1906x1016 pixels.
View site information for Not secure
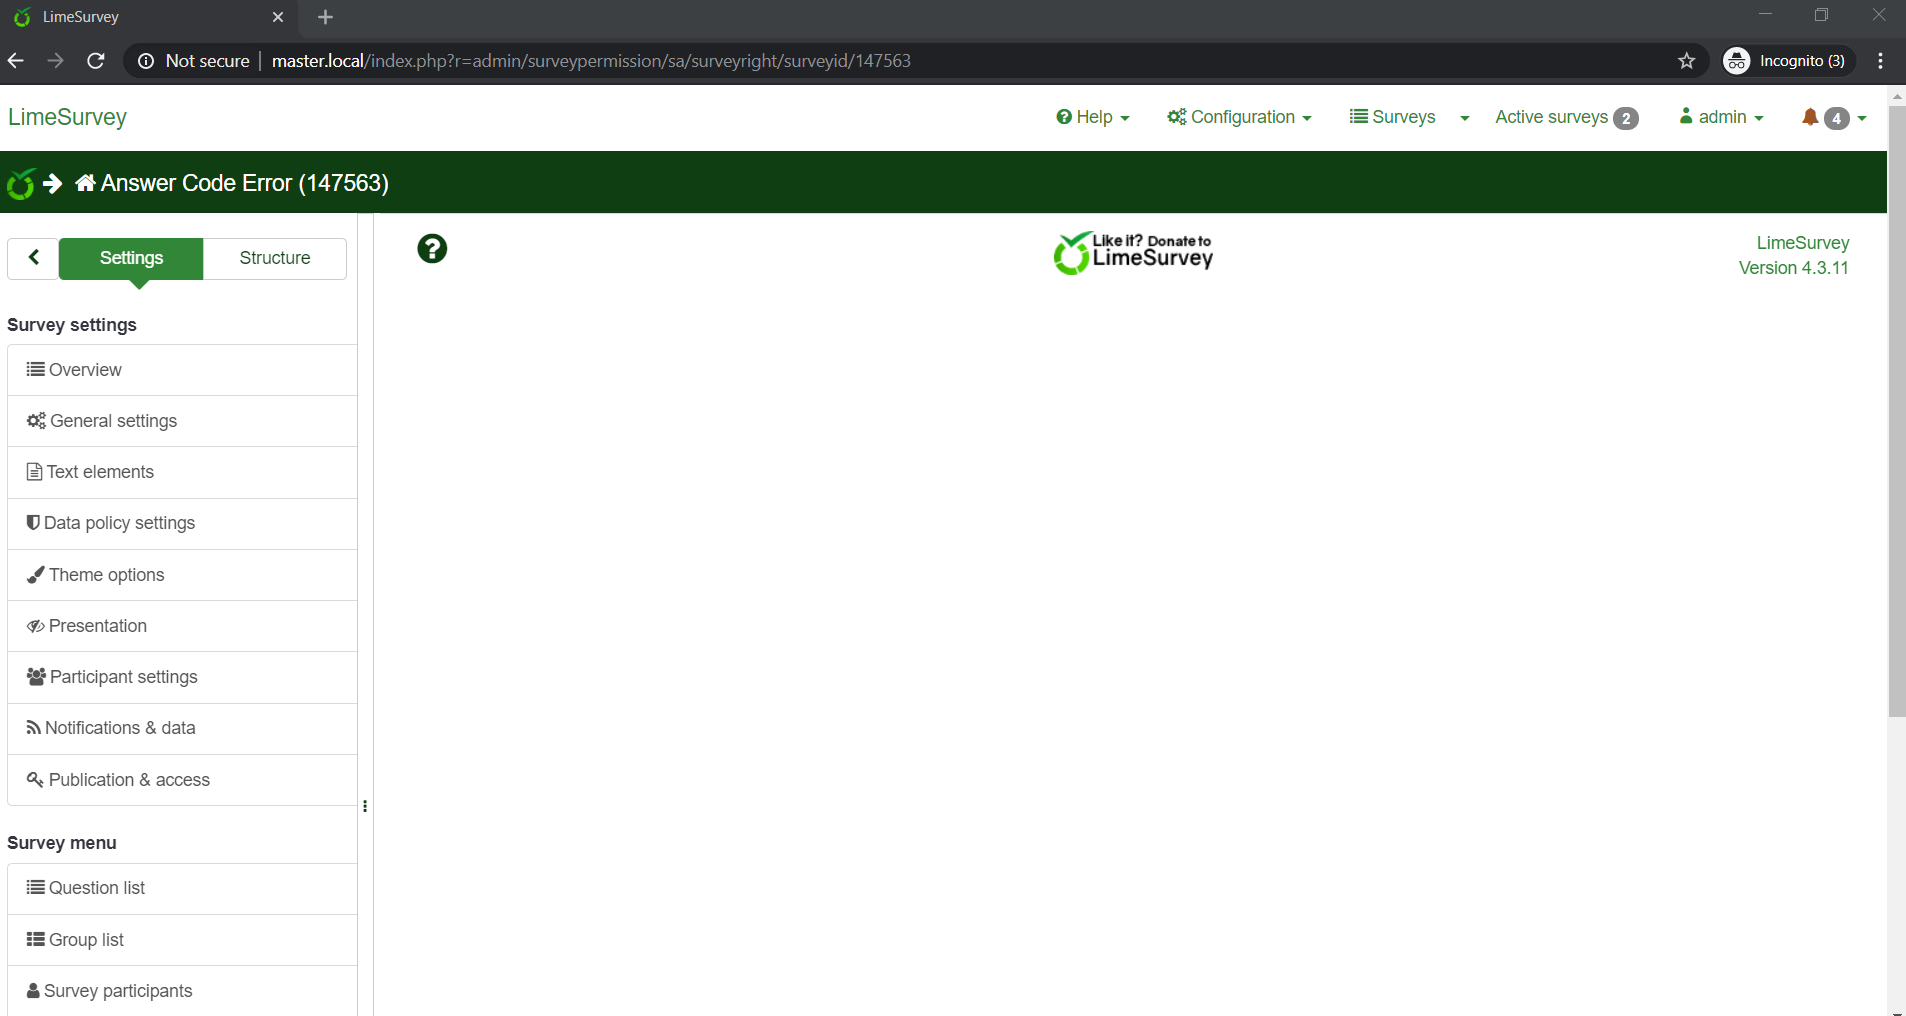click(194, 61)
